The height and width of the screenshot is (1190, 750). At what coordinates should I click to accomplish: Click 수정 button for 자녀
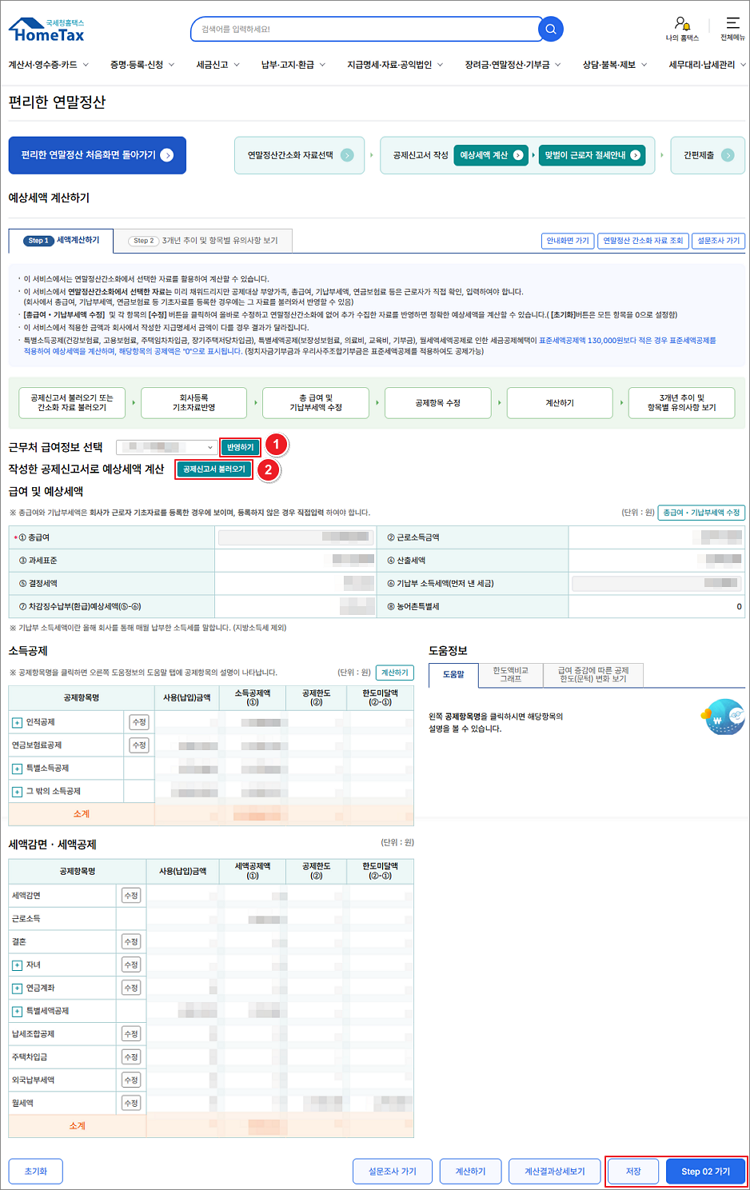tap(131, 965)
